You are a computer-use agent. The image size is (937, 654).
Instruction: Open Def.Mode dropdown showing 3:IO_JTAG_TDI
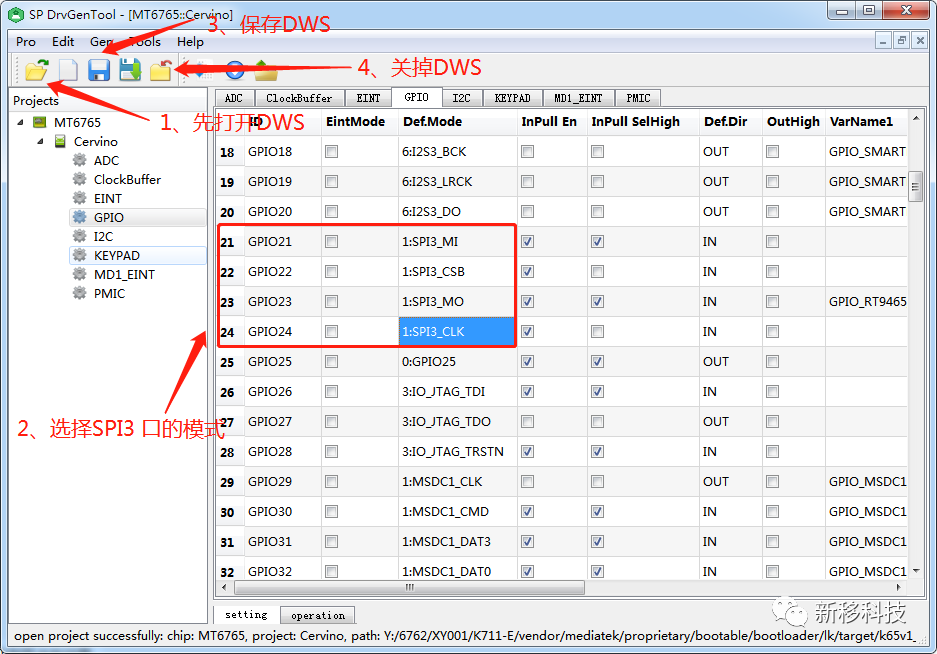[x=458, y=392]
